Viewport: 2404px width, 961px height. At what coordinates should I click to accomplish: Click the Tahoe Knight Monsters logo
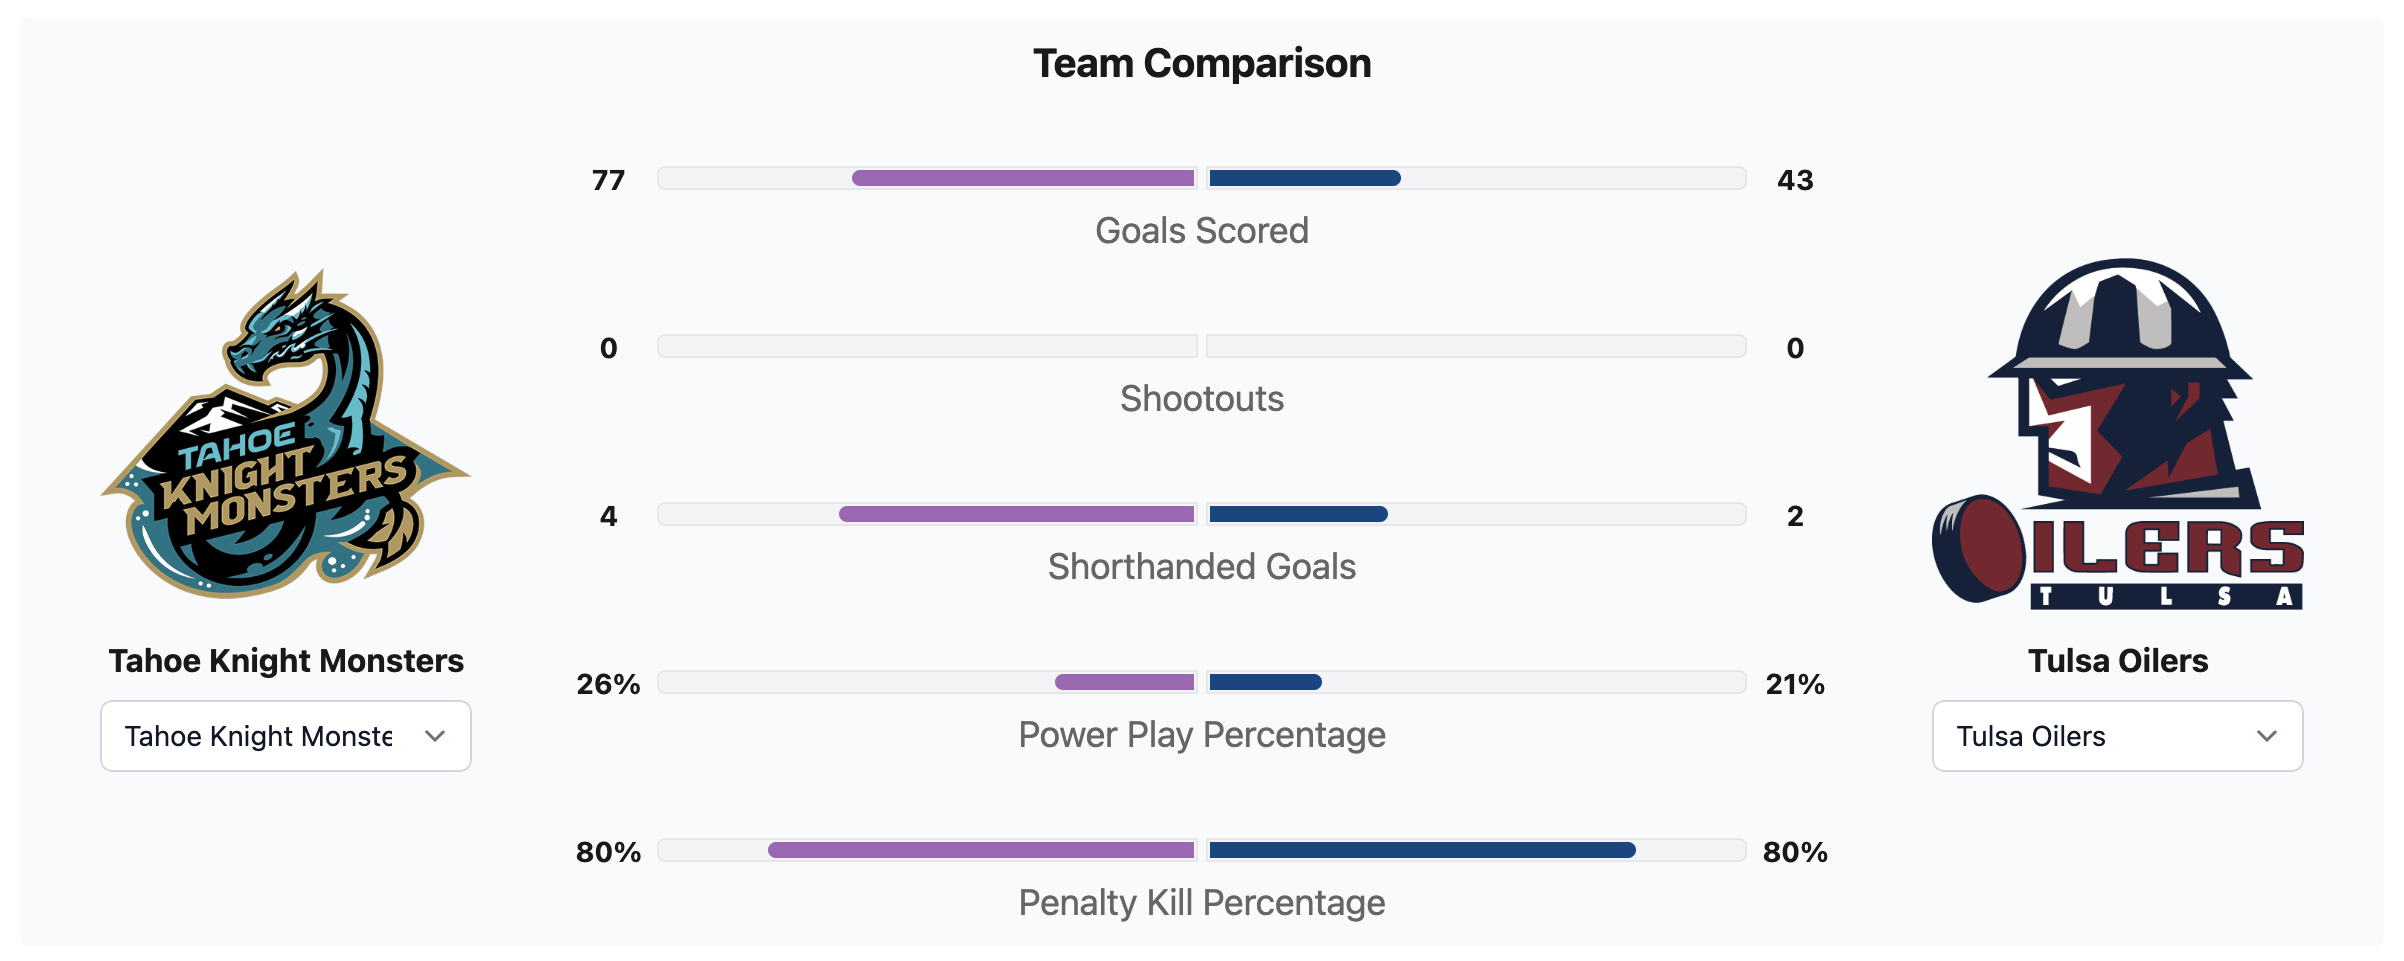286,435
